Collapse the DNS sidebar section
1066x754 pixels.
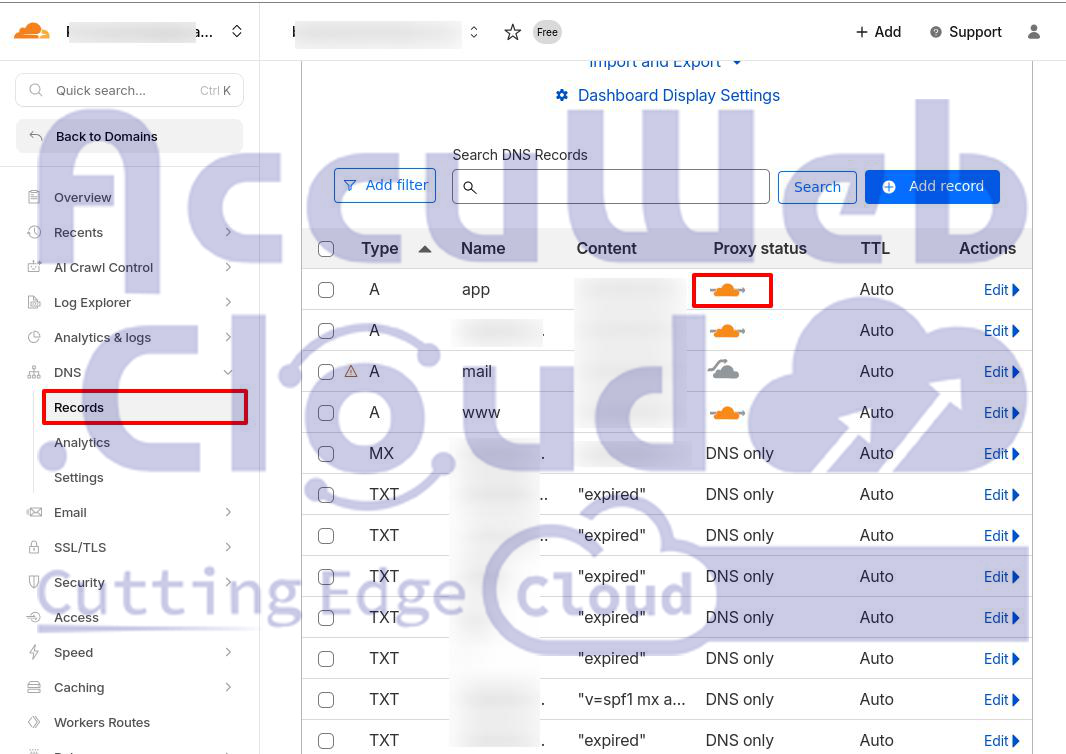coord(228,372)
